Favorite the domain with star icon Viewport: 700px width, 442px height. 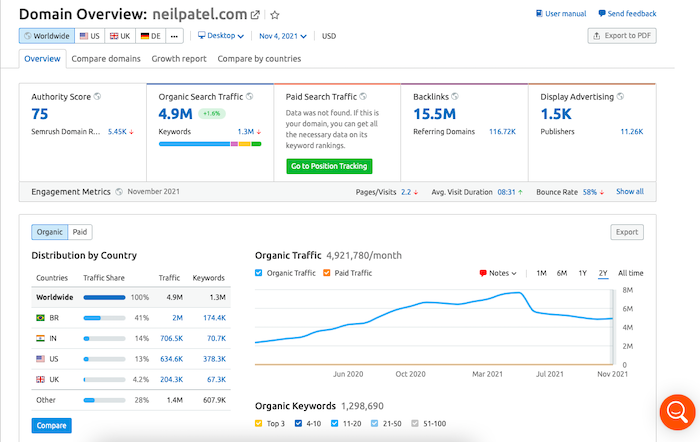tap(275, 15)
